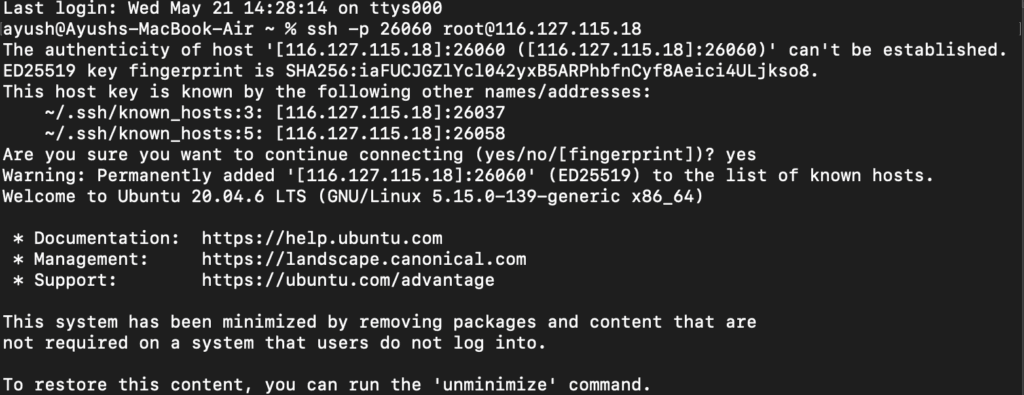Viewport: 1024px width, 395px height.
Task: Click the 'Welcome to Ubuntu 20.04.6 LTS' text
Action: (x=154, y=196)
